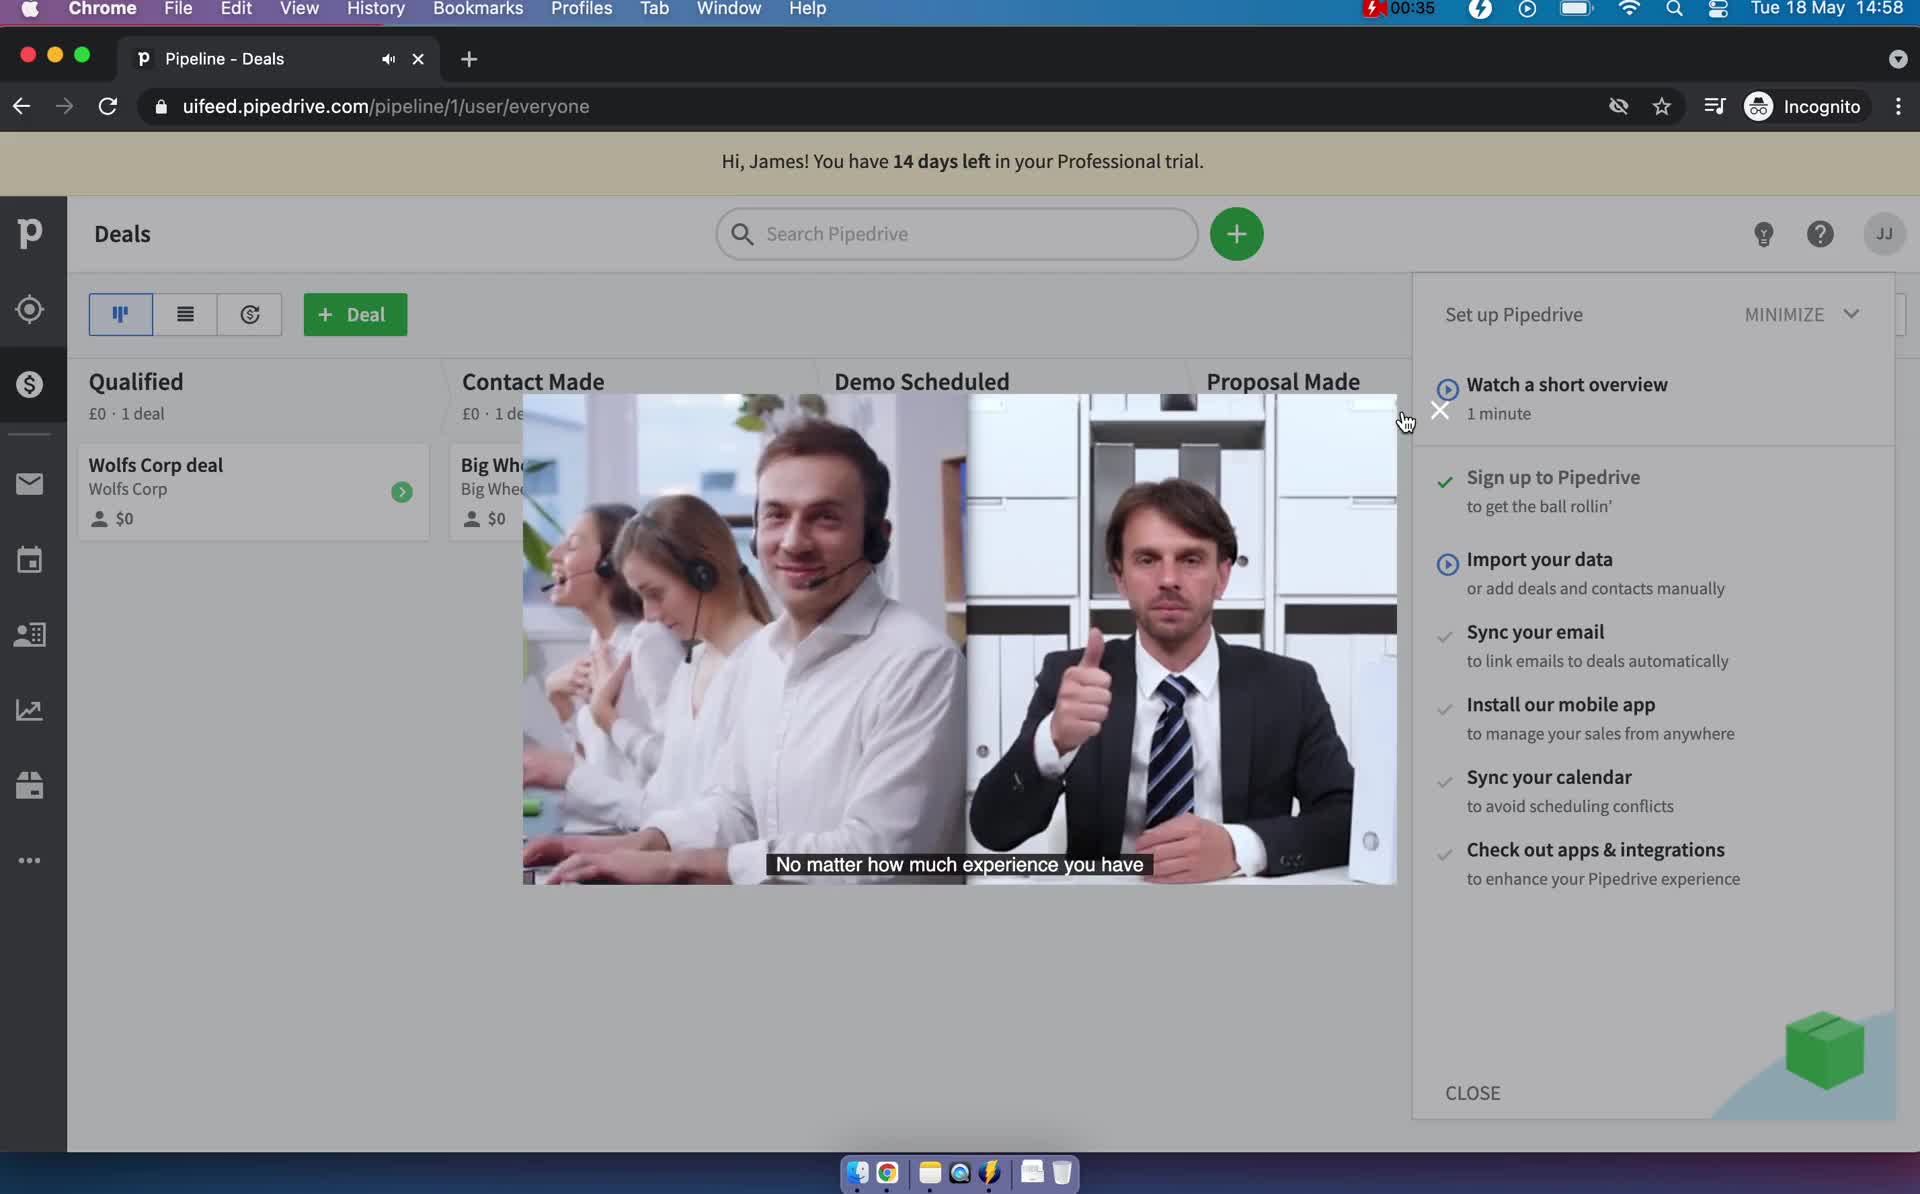Open Chrome View menu
1920x1194 pixels.
pyautogui.click(x=299, y=9)
